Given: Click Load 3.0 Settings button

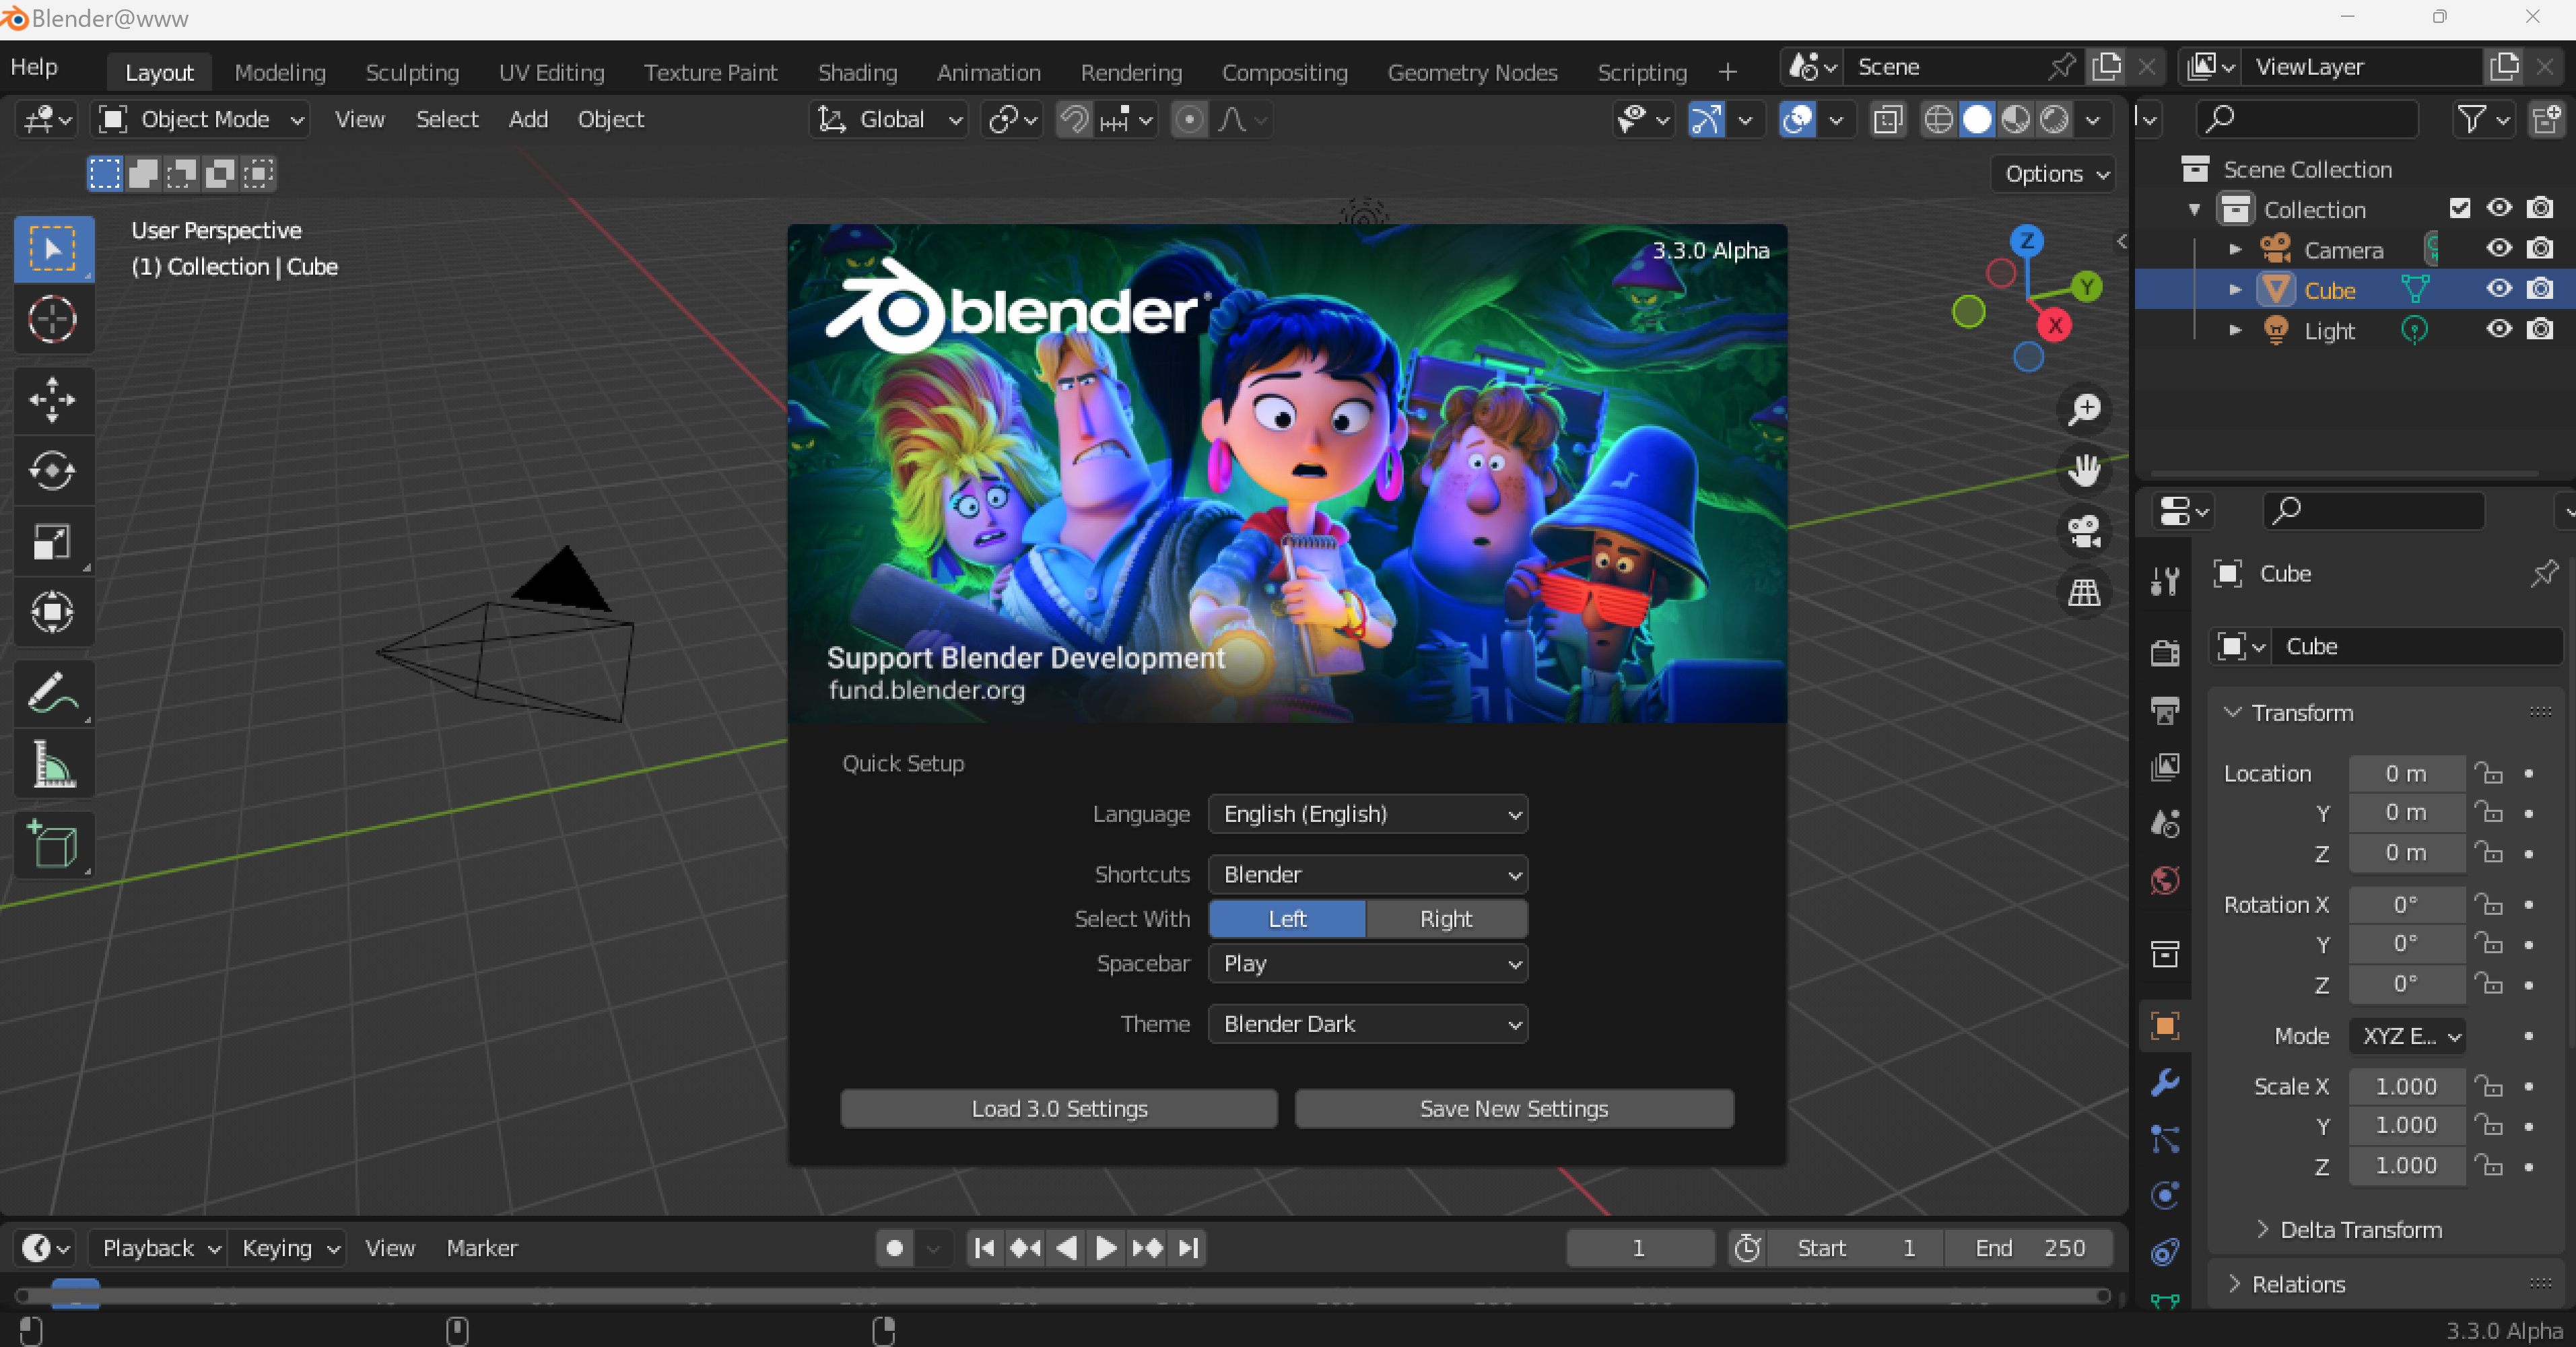Looking at the screenshot, I should [x=1058, y=1109].
